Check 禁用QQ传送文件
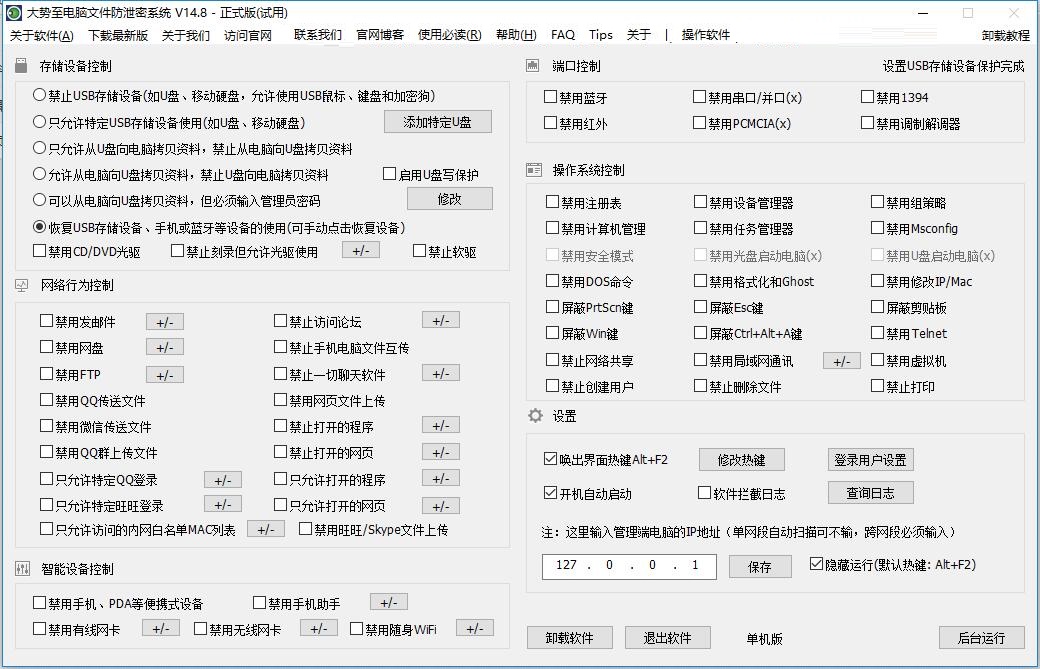This screenshot has width=1040, height=669. click(x=46, y=400)
